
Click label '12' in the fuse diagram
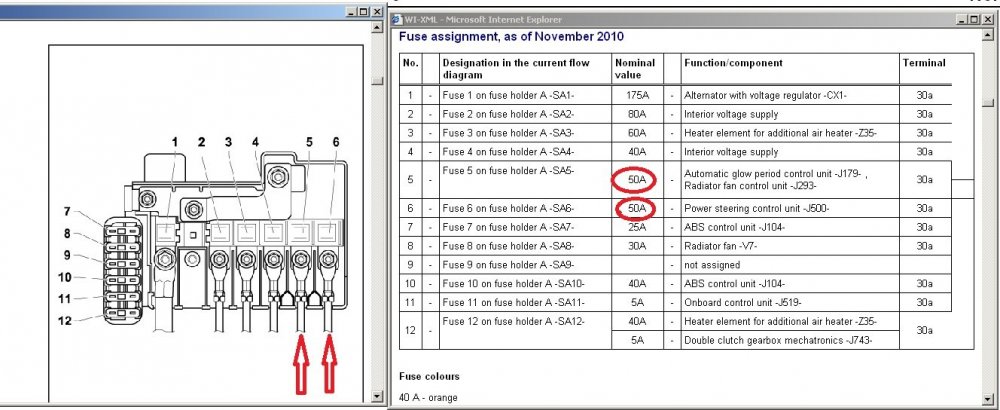[x=64, y=321]
